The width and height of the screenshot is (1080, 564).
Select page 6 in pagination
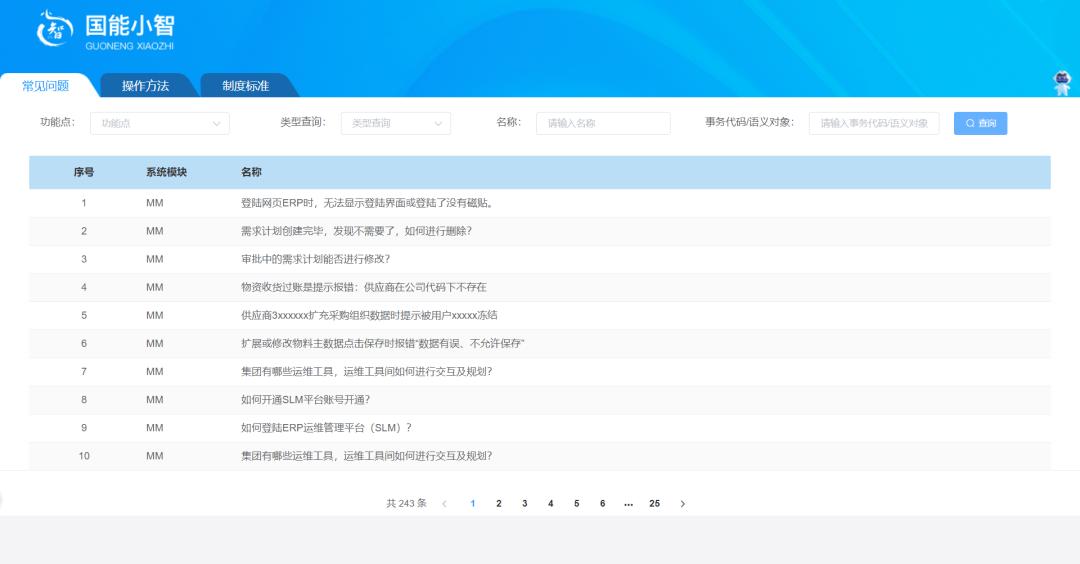[x=602, y=504]
